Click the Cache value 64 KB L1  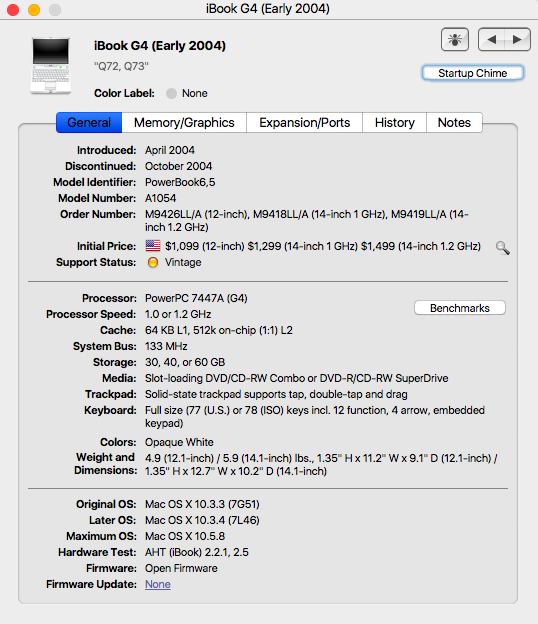point(219,330)
